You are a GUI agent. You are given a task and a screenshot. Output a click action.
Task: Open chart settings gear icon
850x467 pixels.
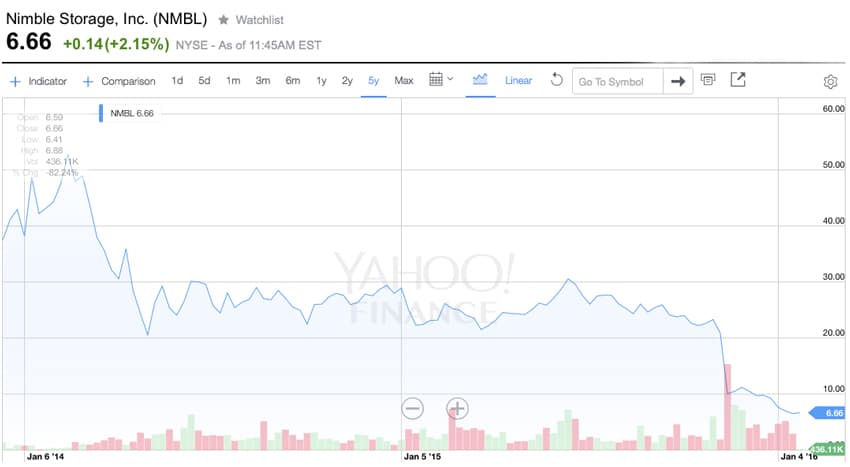pos(830,82)
